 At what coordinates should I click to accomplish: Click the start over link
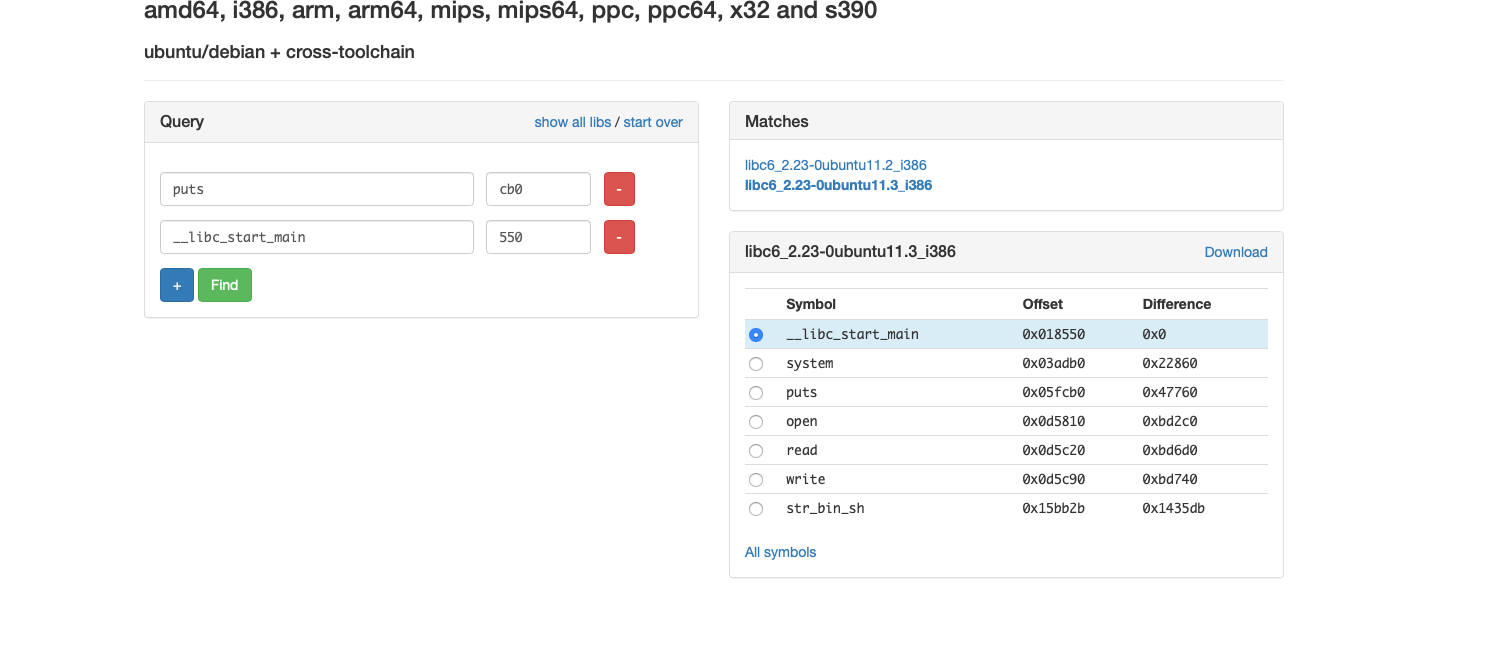653,122
